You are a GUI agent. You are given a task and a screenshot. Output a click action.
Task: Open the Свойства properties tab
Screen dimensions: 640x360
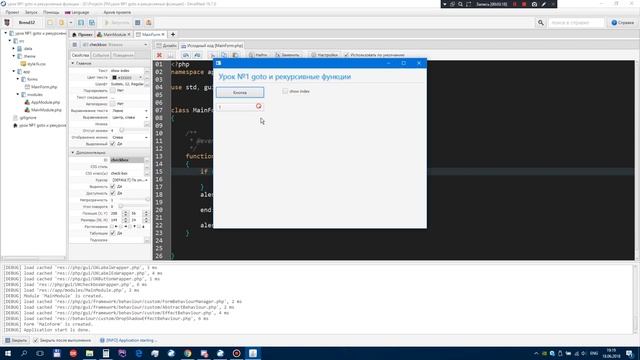(80, 55)
